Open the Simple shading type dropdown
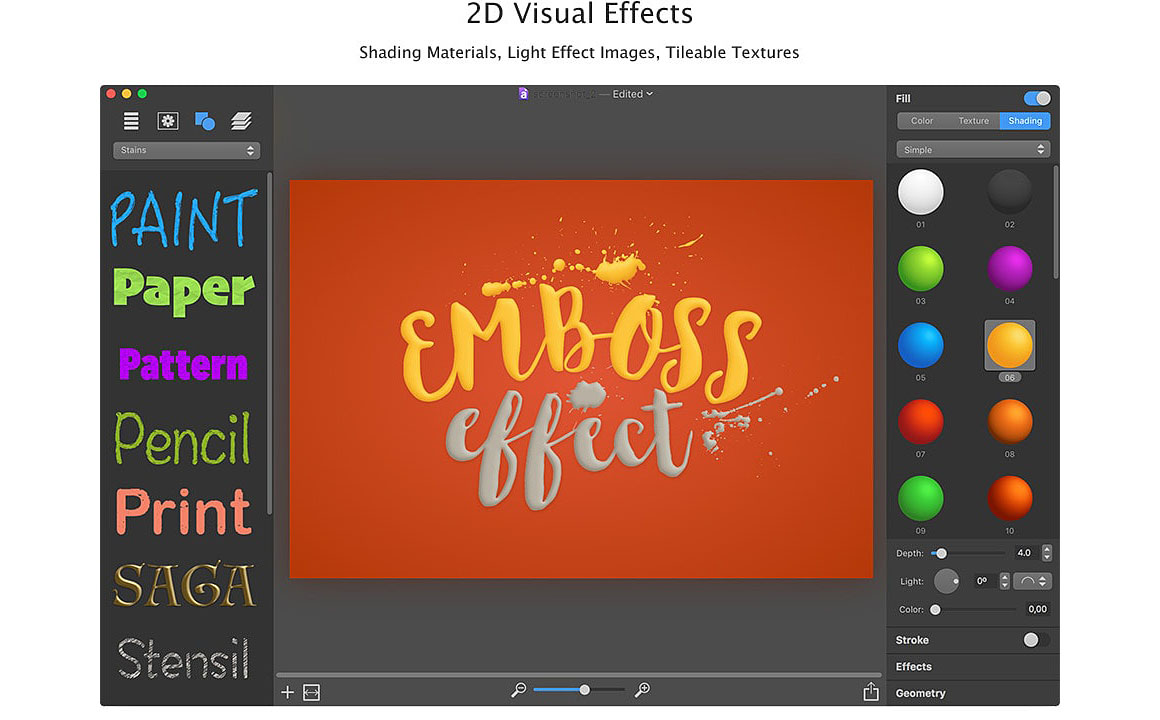The height and width of the screenshot is (720, 1160). [973, 149]
